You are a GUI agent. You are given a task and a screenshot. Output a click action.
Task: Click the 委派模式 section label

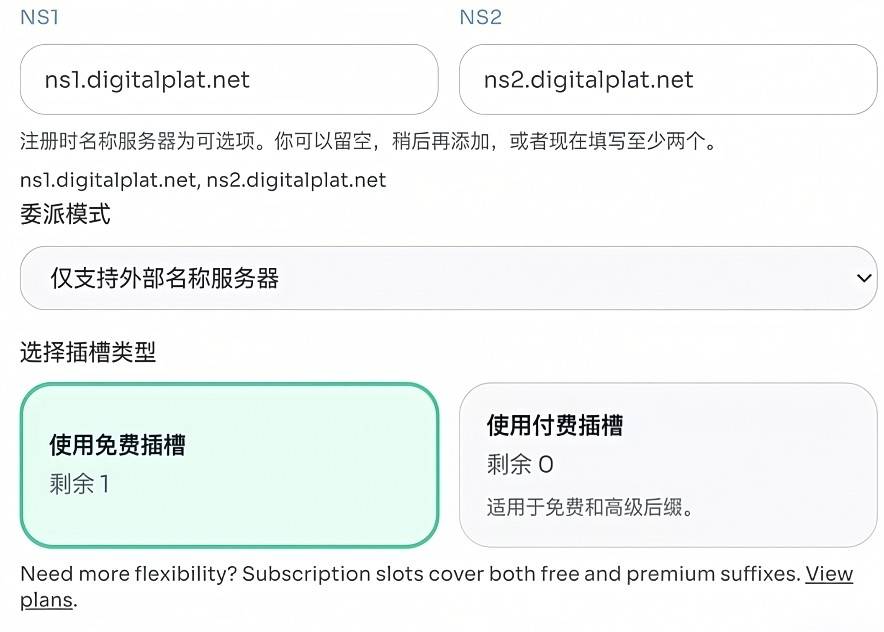click(65, 214)
